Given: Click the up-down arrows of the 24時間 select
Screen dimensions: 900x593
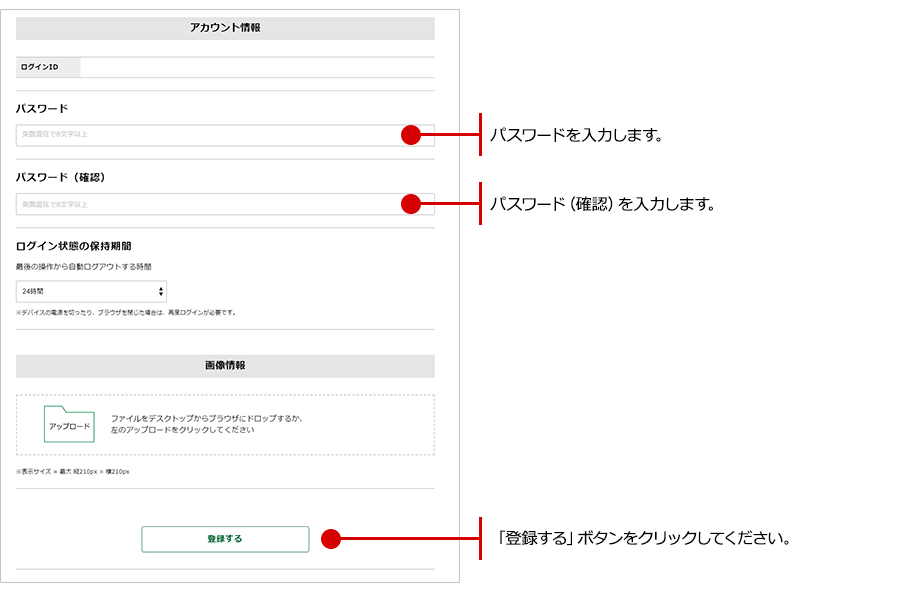Looking at the screenshot, I should pyautogui.click(x=161, y=291).
